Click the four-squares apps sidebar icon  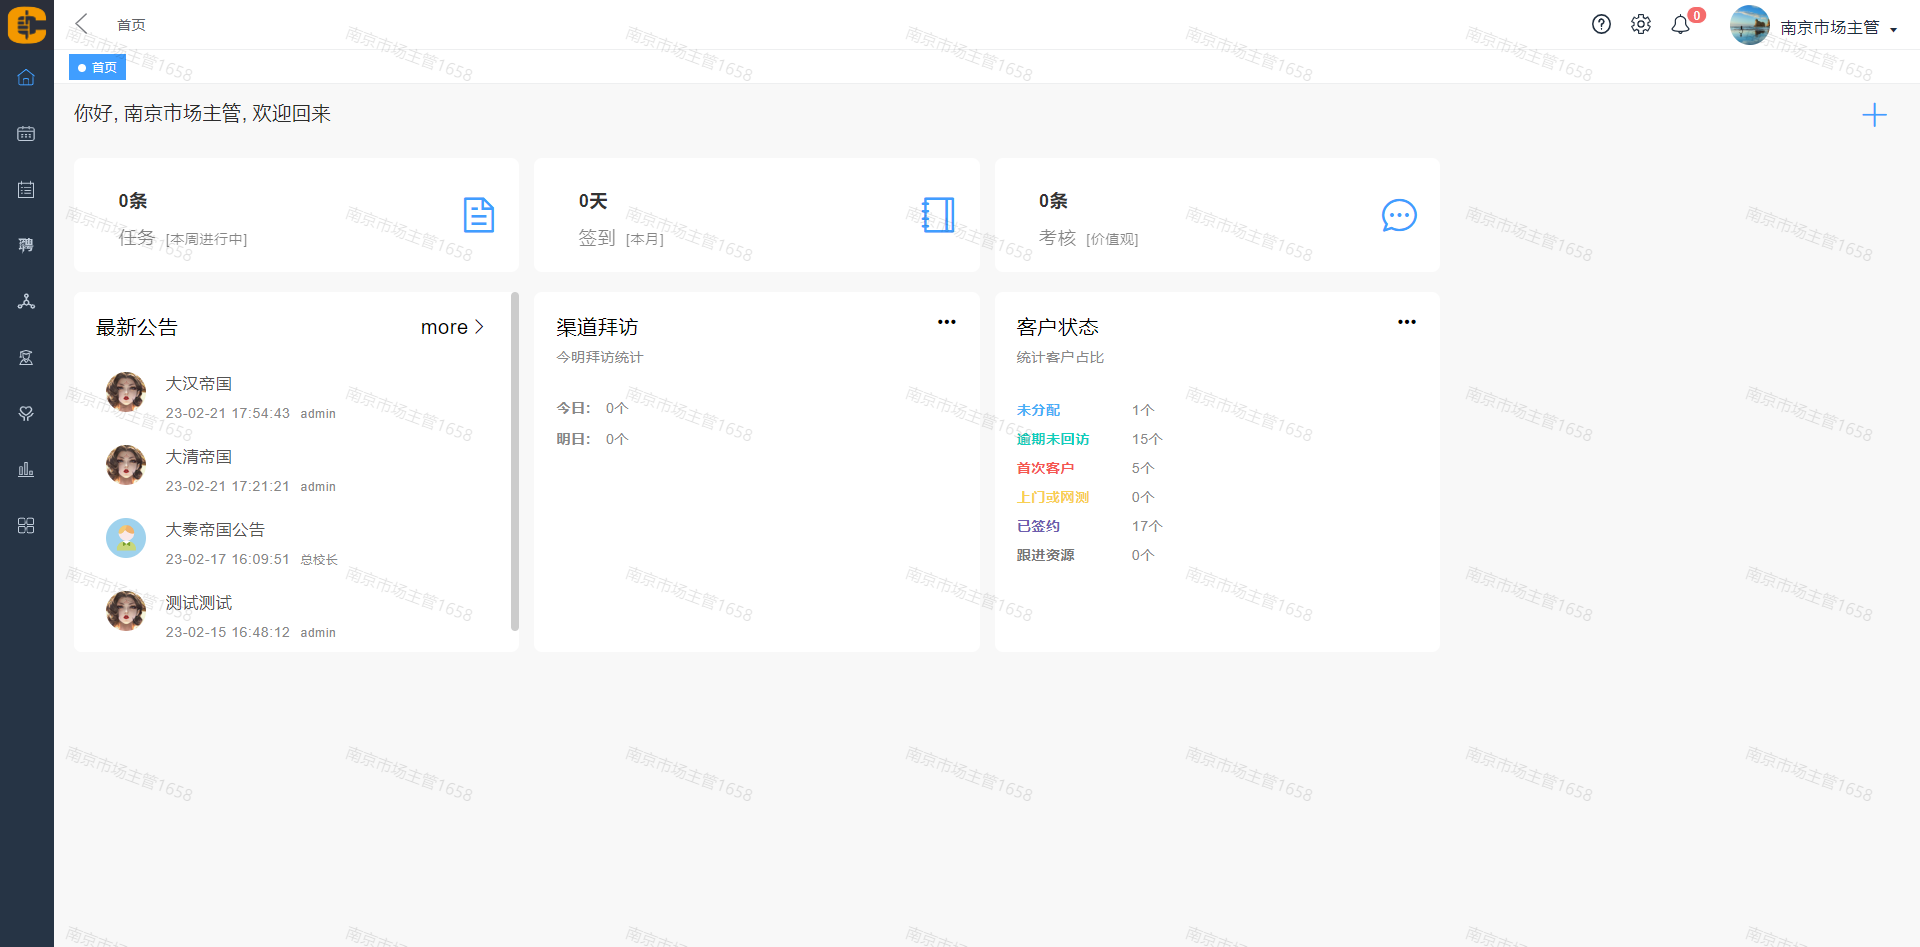(26, 525)
